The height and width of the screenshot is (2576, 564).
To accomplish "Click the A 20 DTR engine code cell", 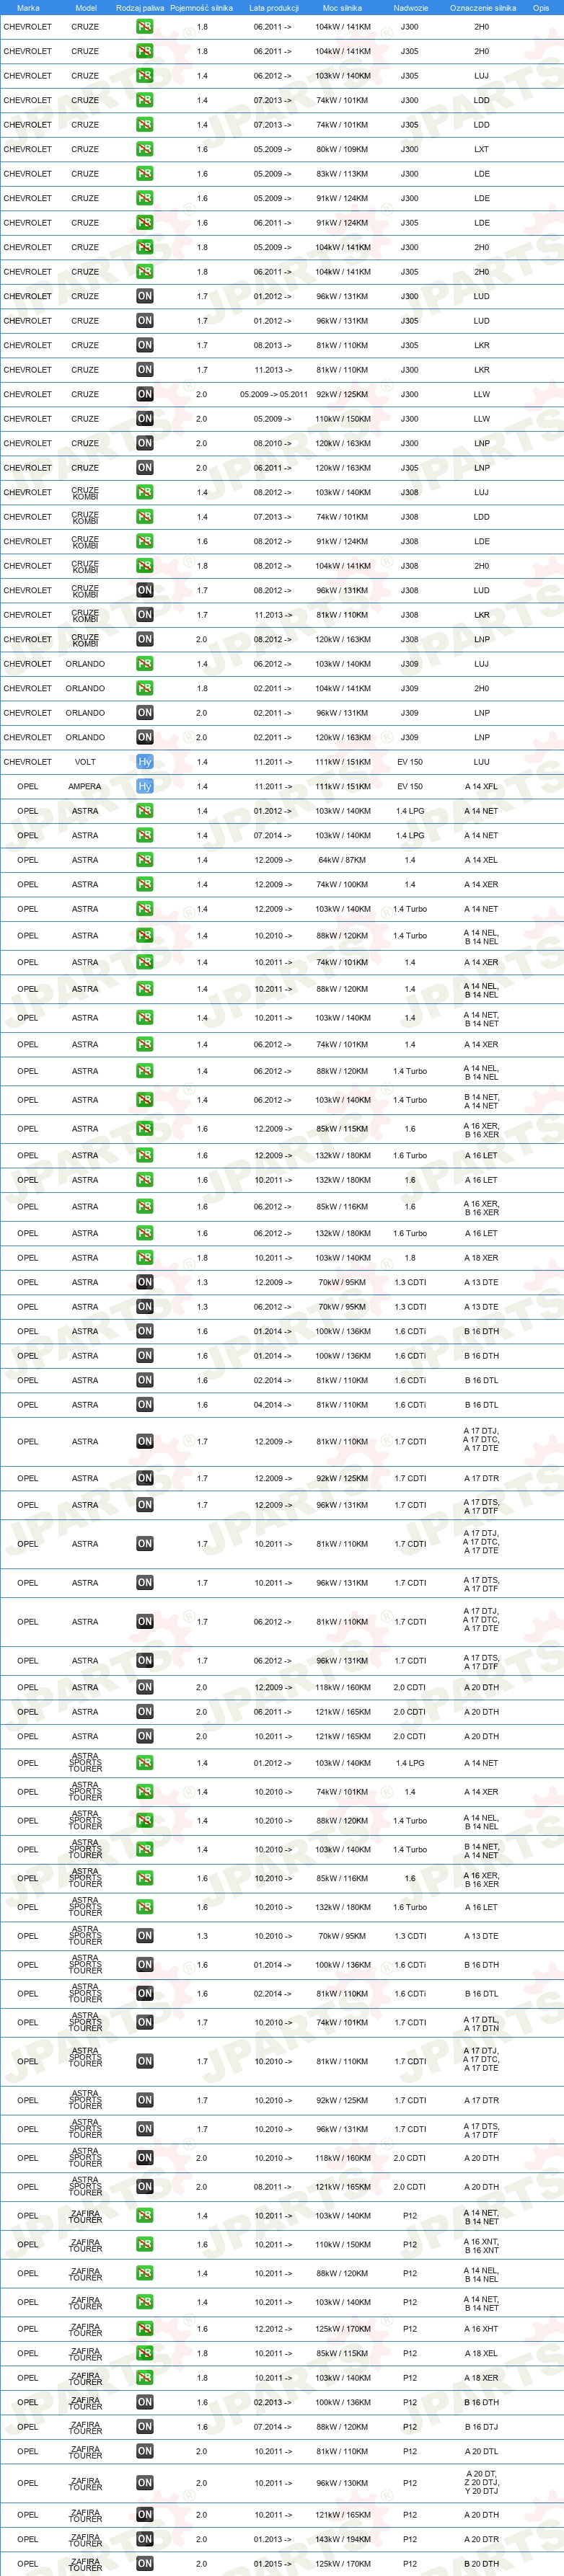I will point(481,2539).
